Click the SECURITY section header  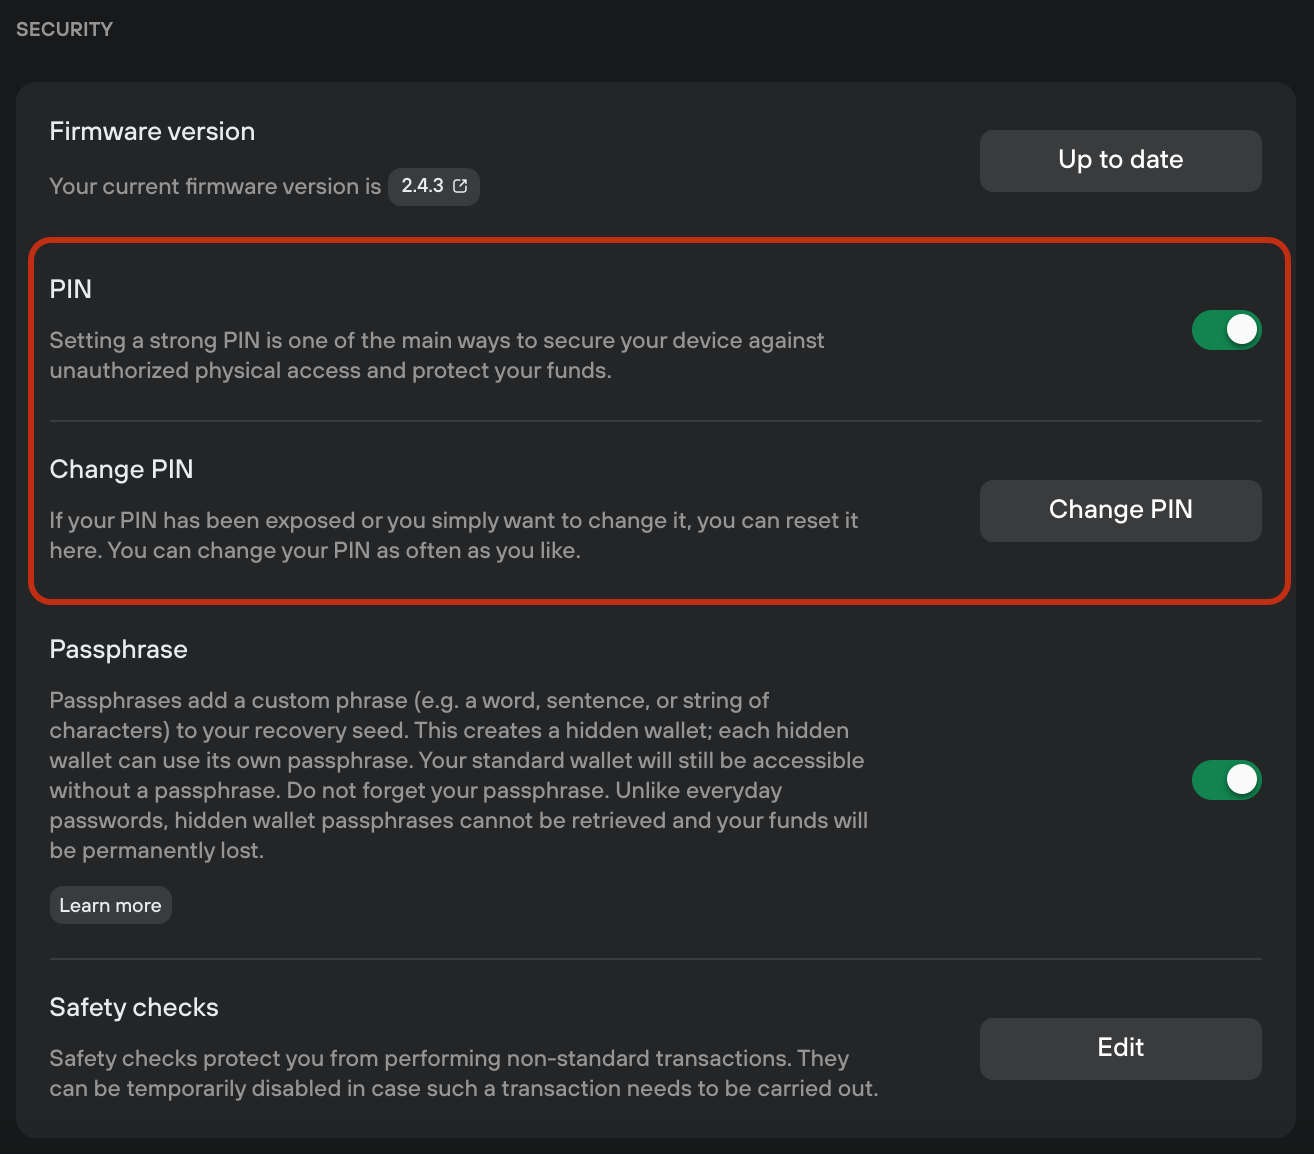64,29
